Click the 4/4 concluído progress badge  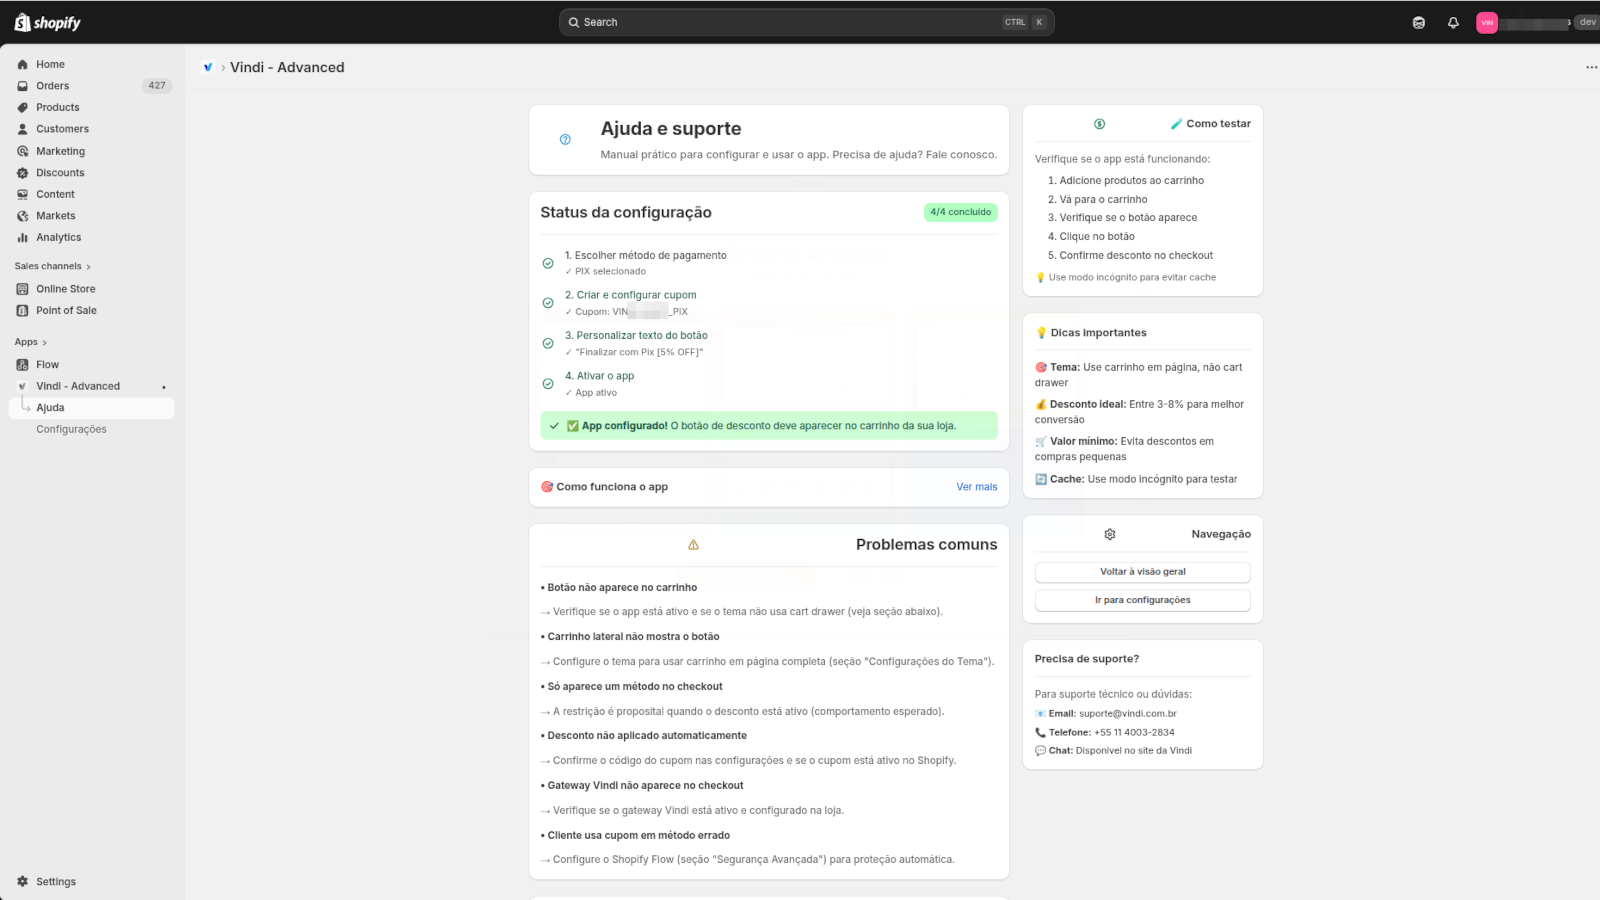coord(960,212)
